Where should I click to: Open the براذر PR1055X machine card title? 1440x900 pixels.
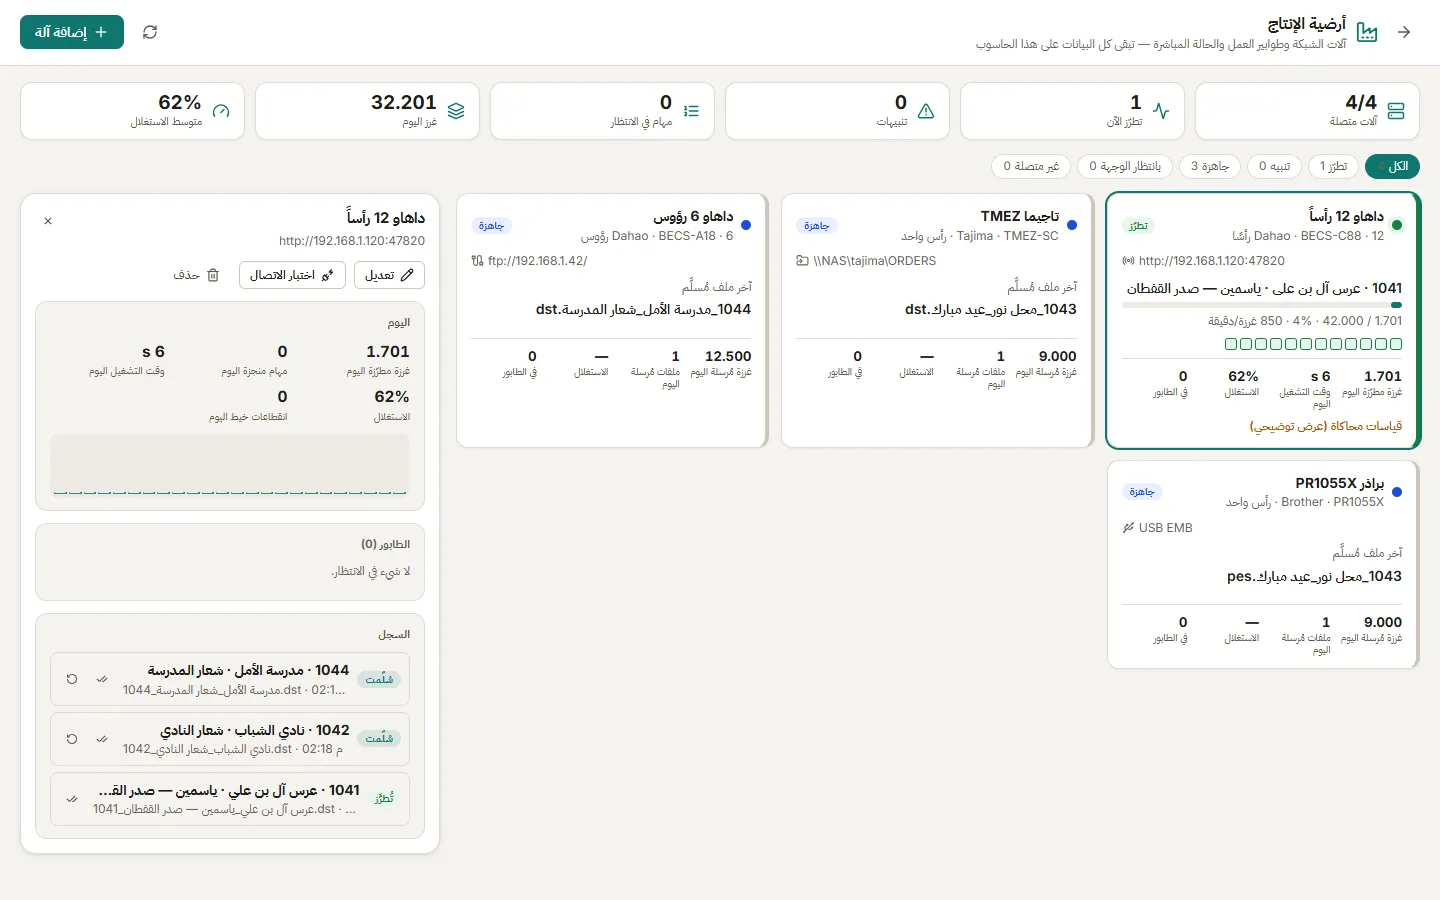coord(1340,483)
